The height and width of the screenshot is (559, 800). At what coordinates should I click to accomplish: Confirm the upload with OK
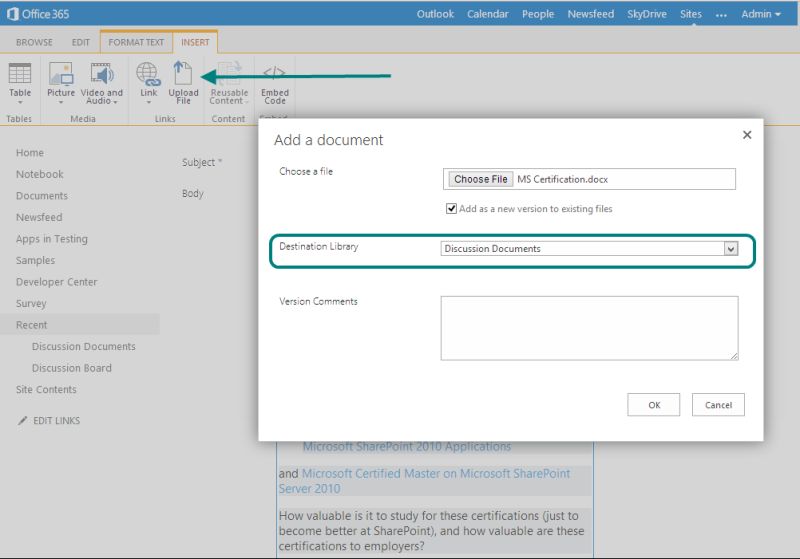(654, 405)
